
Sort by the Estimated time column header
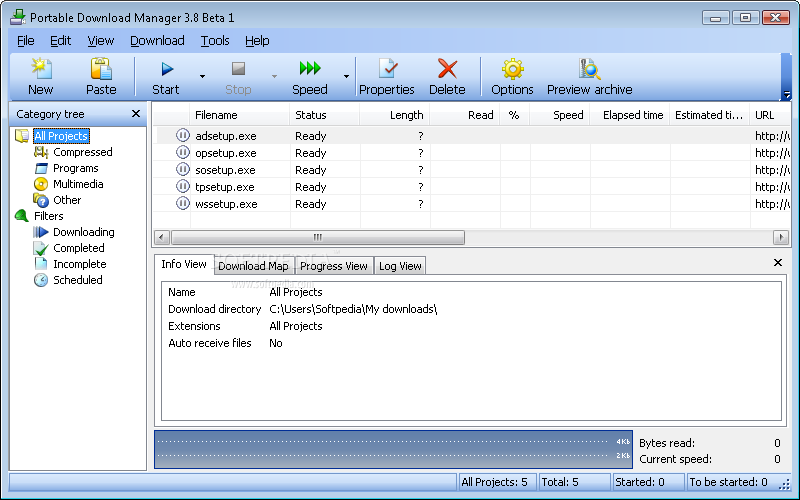(x=710, y=115)
